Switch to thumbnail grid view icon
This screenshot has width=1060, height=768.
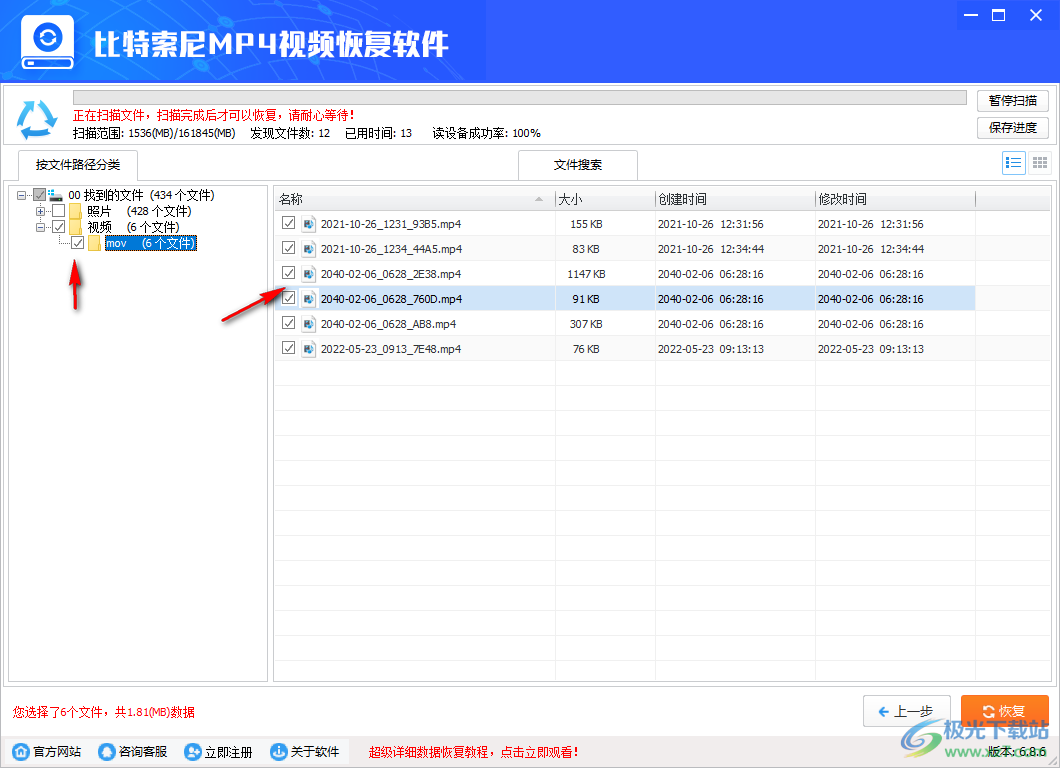coord(1040,163)
